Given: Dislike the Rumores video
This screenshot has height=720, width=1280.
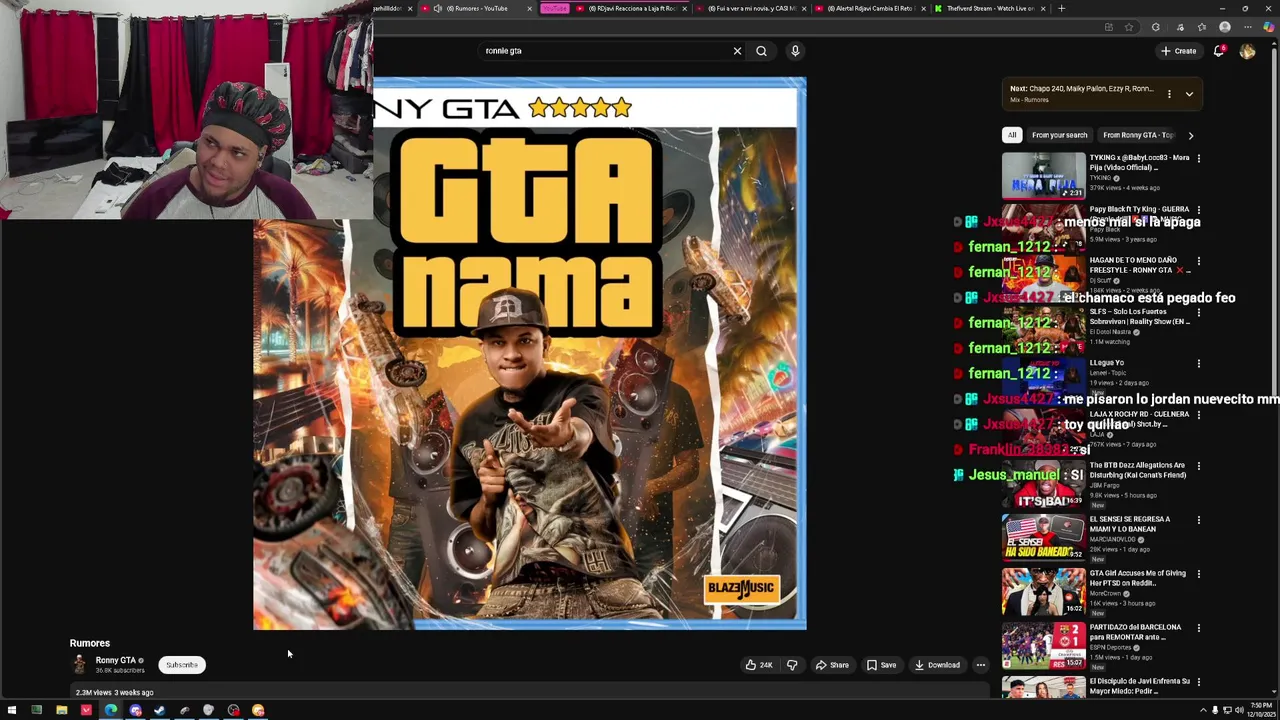Looking at the screenshot, I should point(792,665).
